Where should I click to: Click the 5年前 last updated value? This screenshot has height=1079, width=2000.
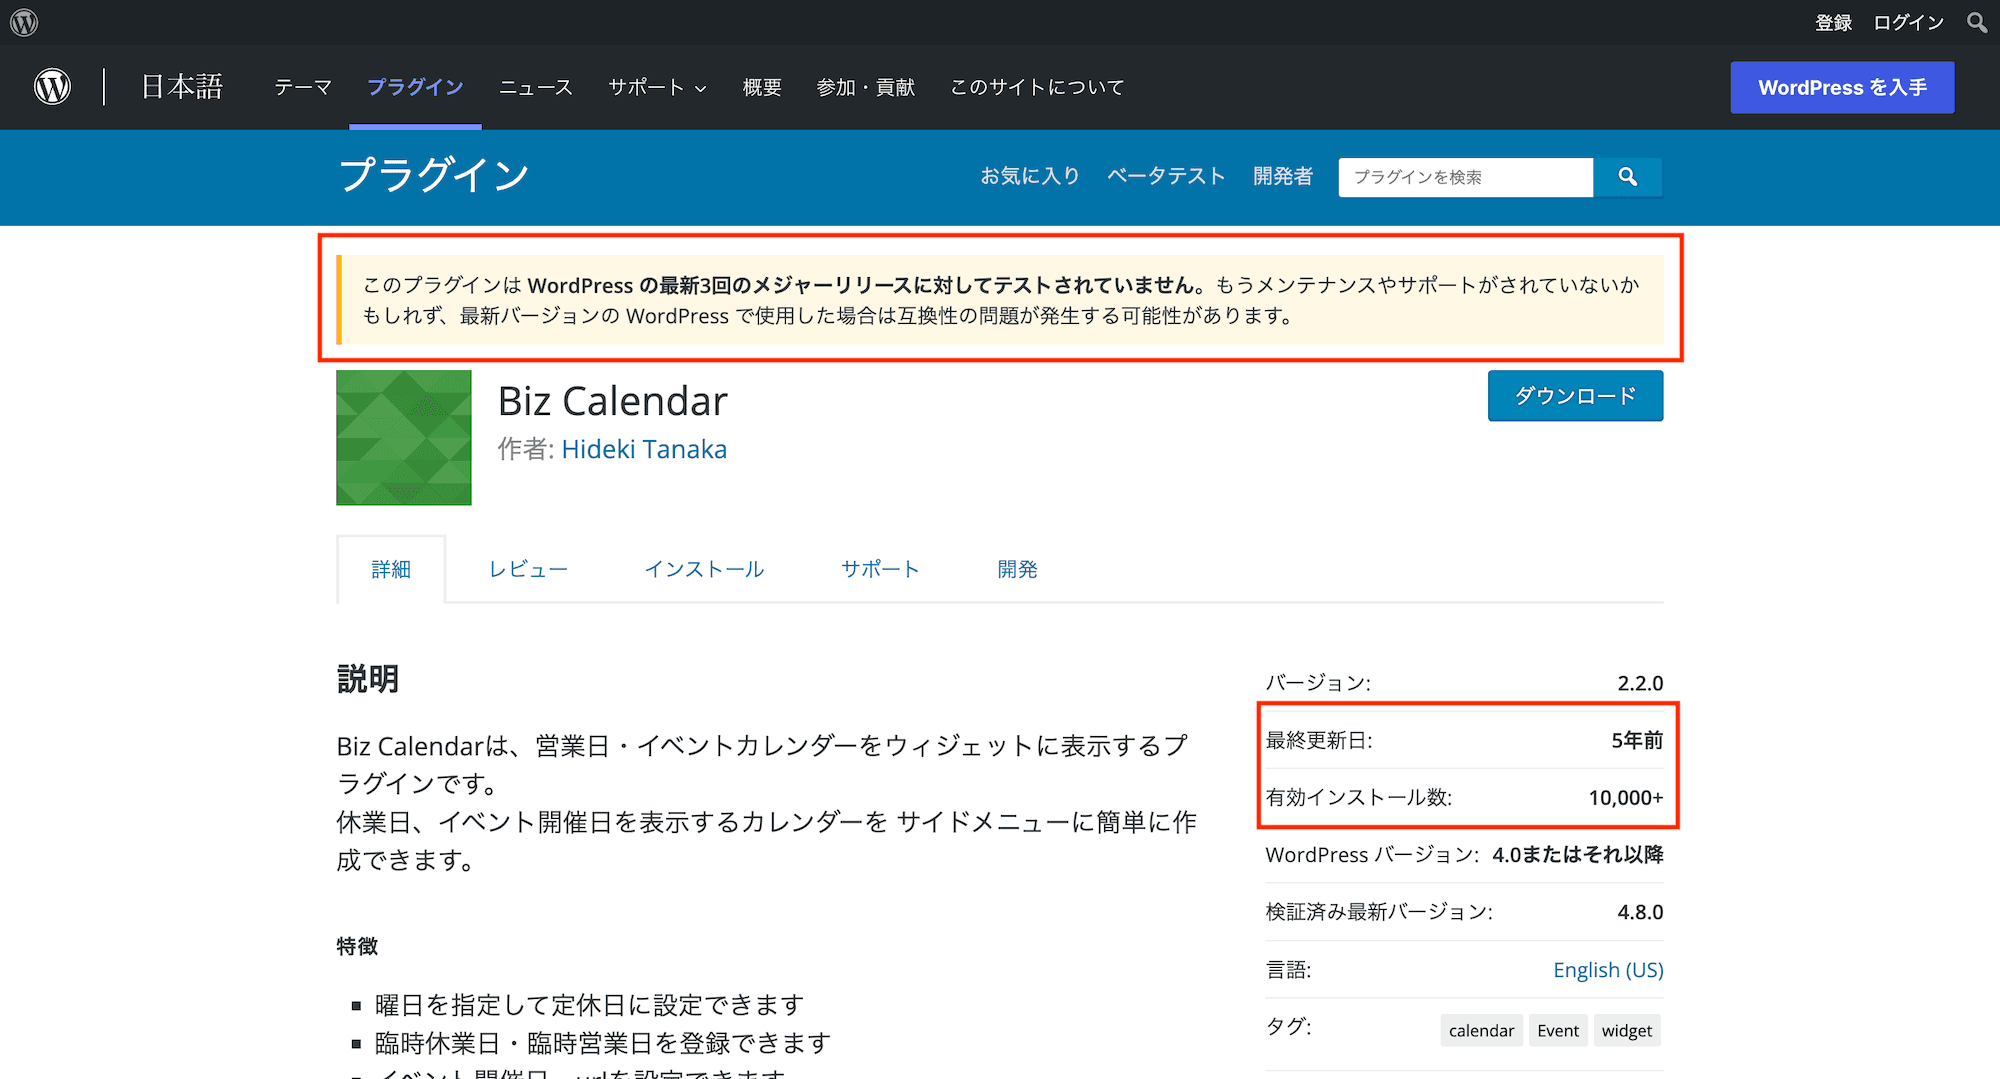[1637, 740]
